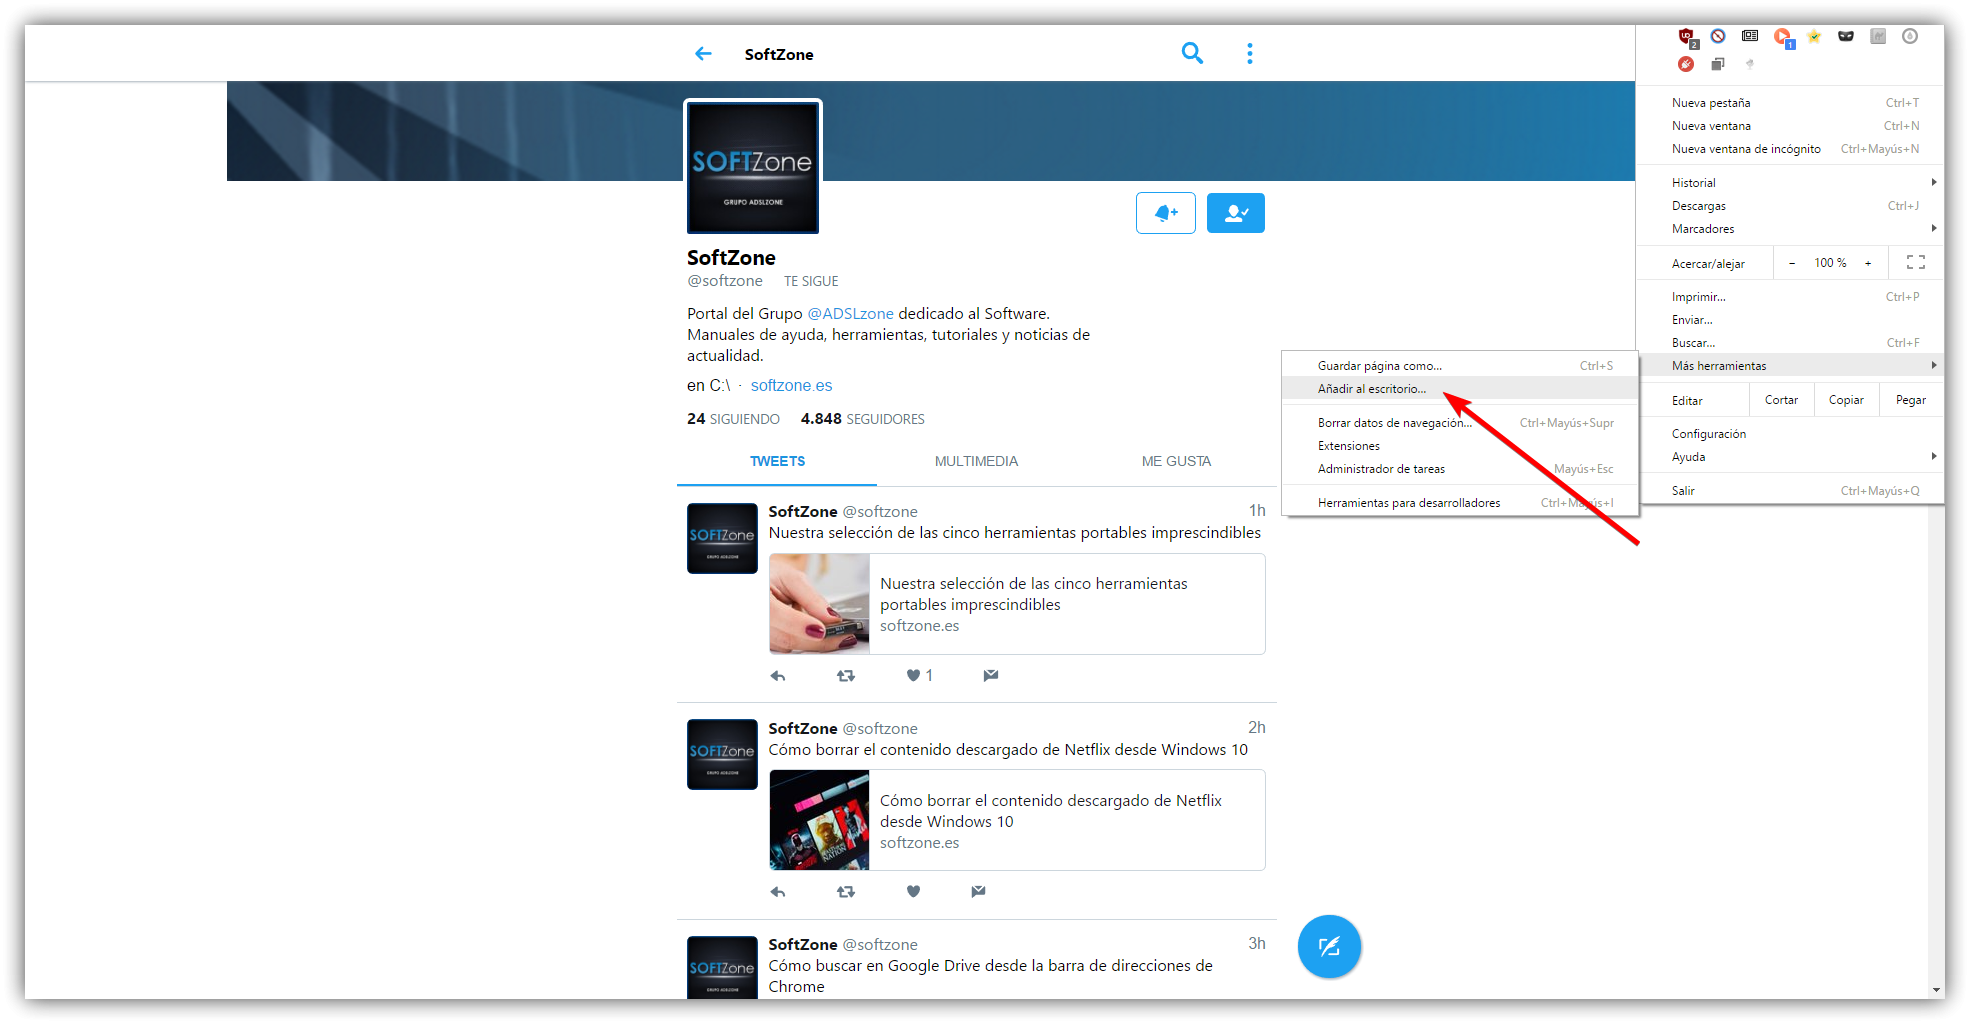Like the Netflix tweet
This screenshot has width=1970, height=1024.
[x=913, y=891]
